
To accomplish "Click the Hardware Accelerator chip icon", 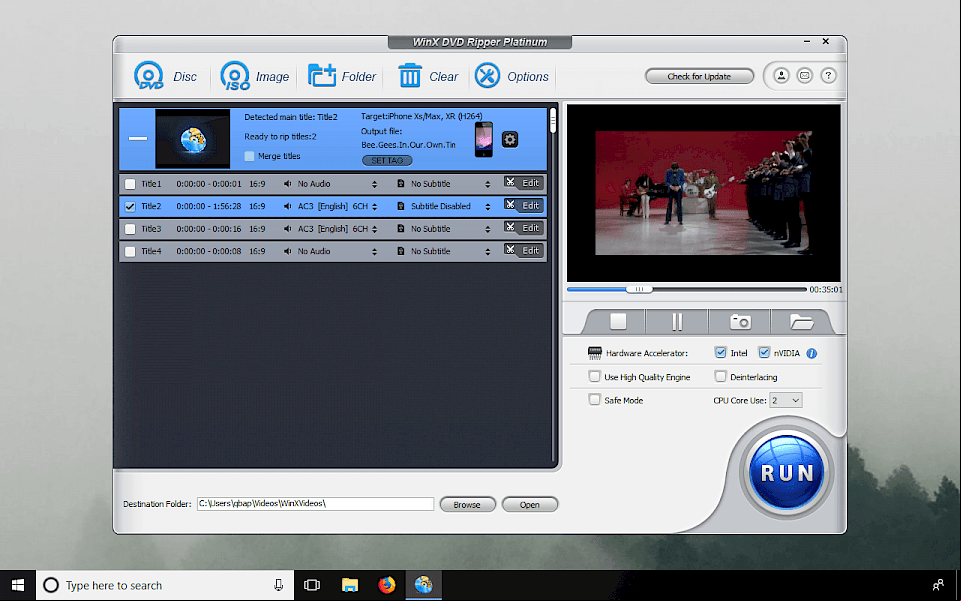I will tap(594, 353).
